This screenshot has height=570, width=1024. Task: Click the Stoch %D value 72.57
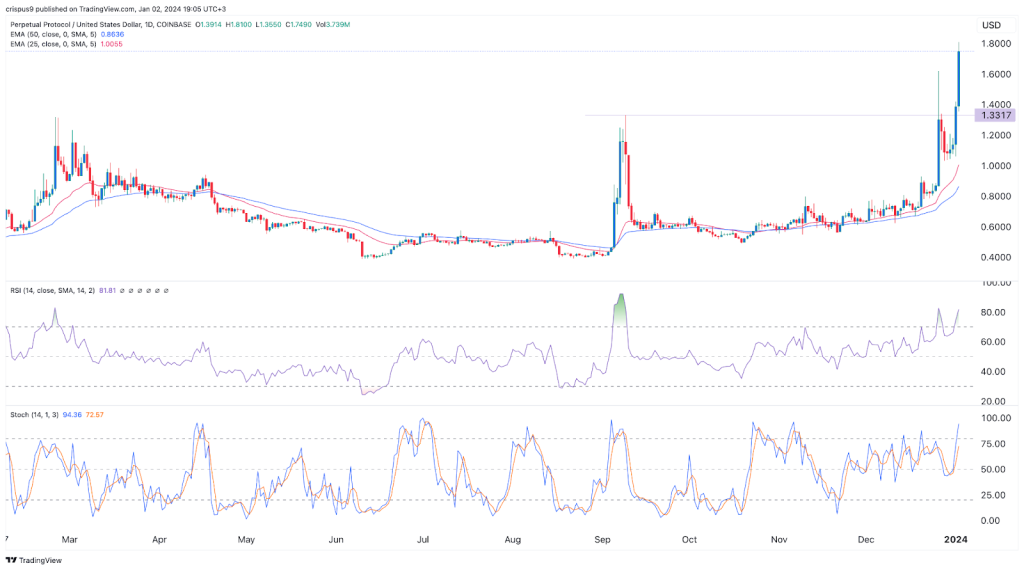[x=95, y=415]
